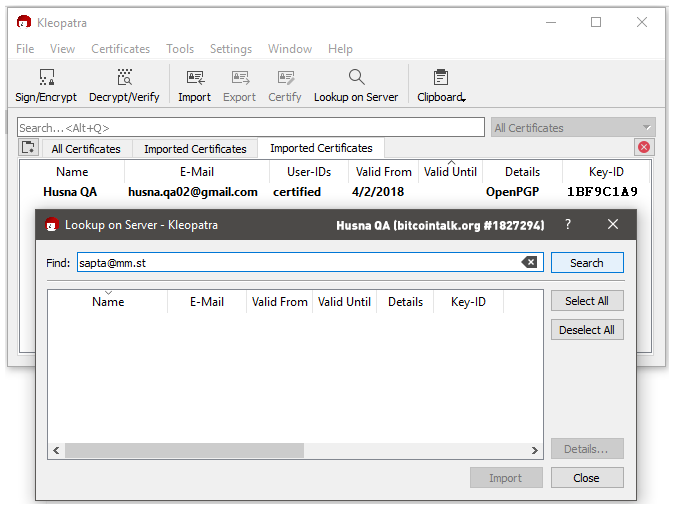Open the Window menu
The width and height of the screenshot is (675, 510).
(290, 49)
